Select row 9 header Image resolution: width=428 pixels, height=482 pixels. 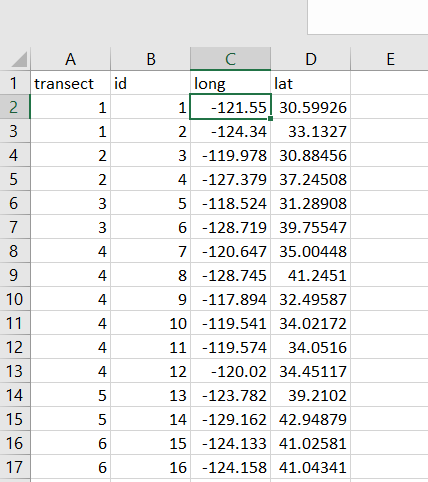coord(15,275)
